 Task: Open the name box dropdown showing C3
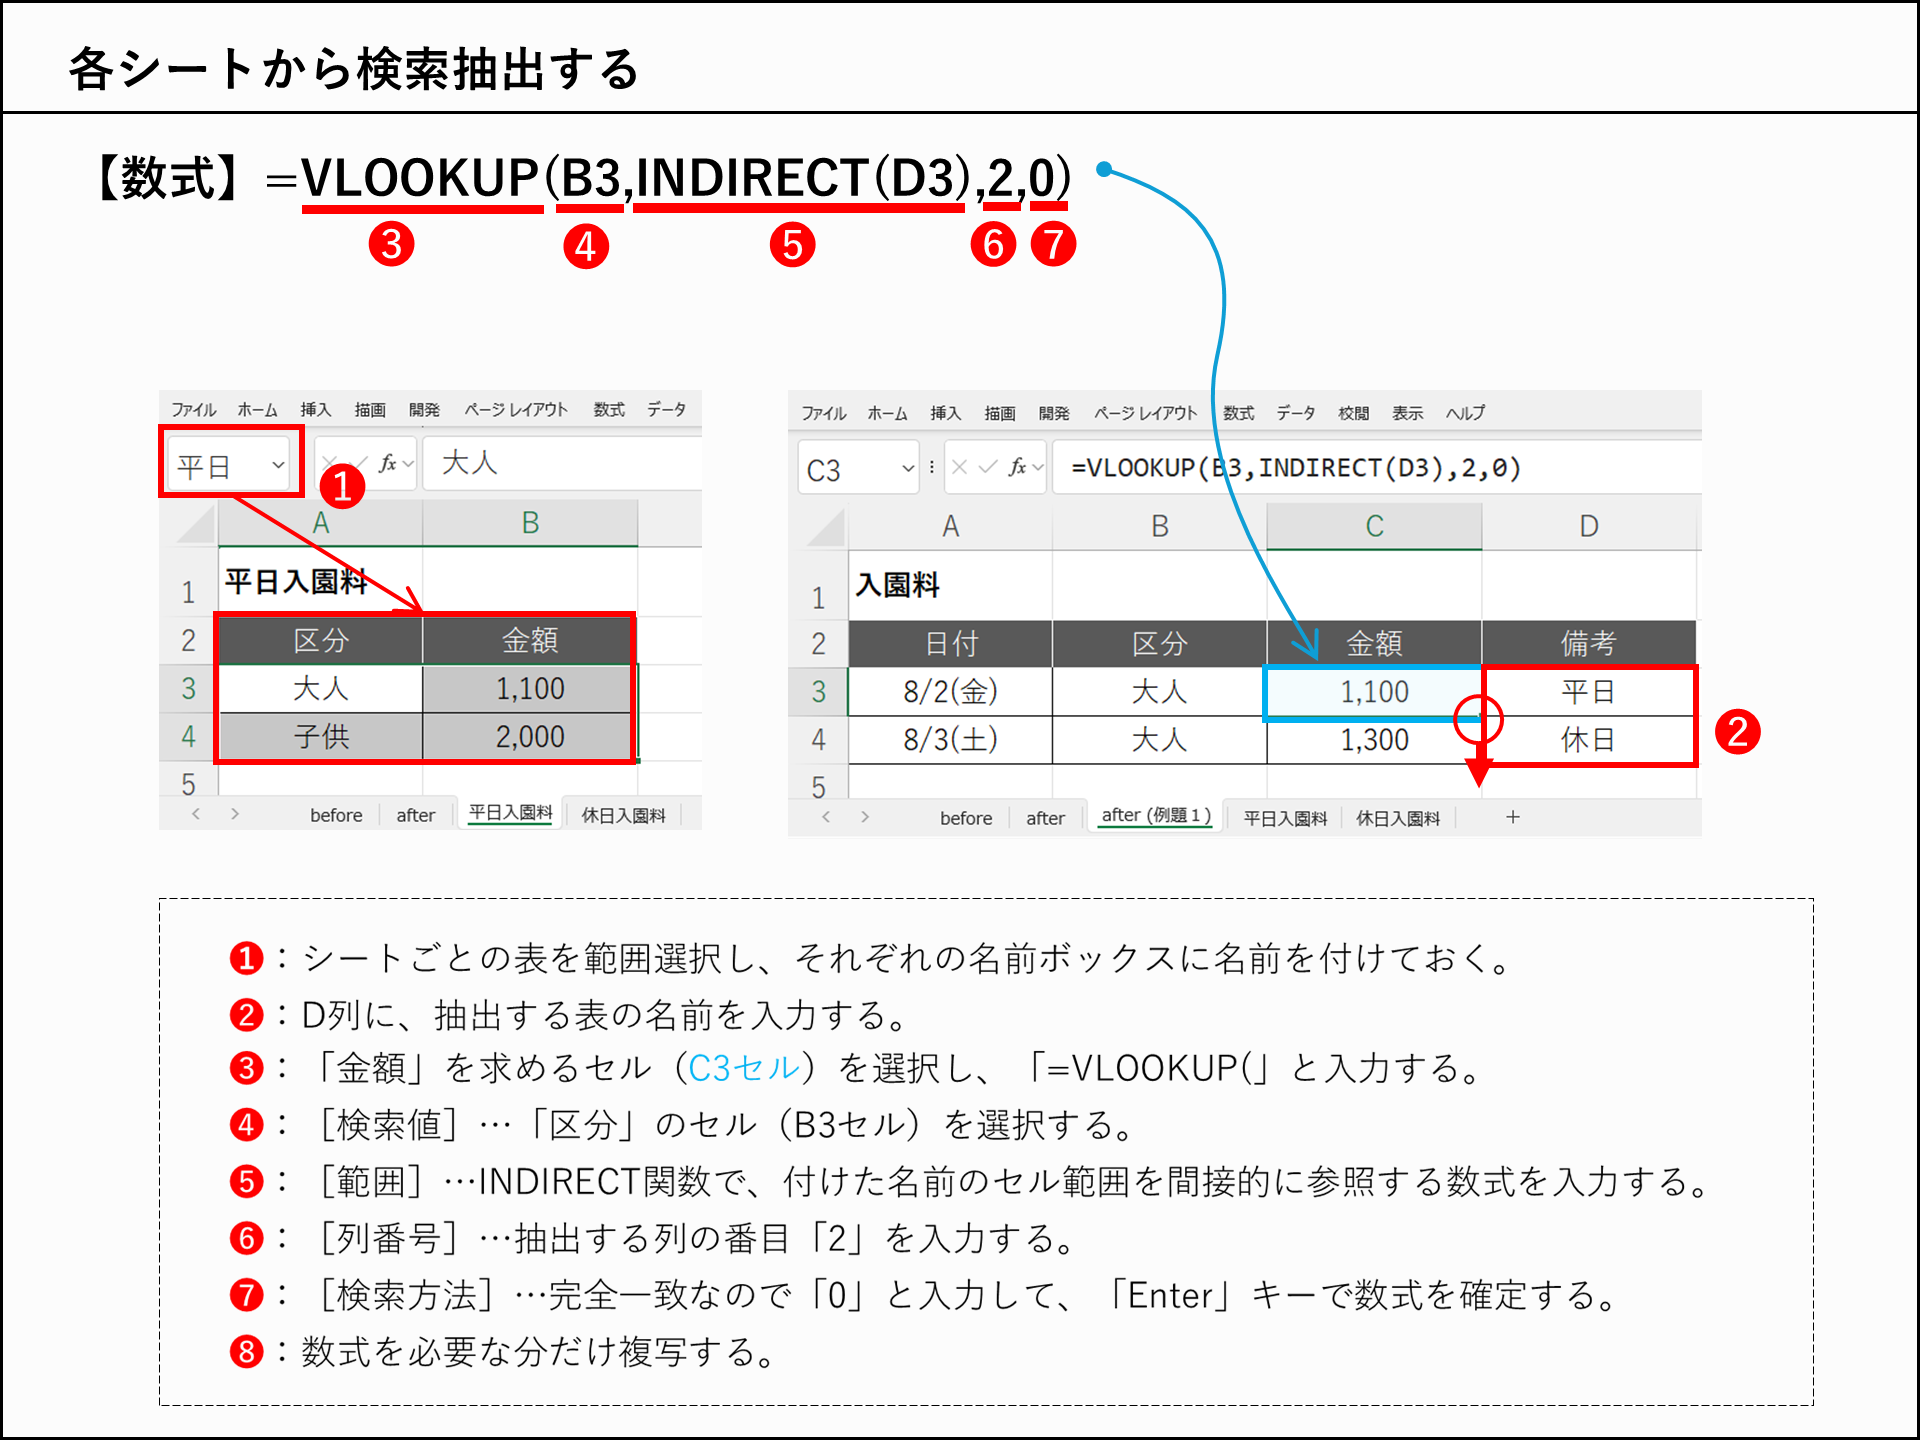click(x=908, y=468)
